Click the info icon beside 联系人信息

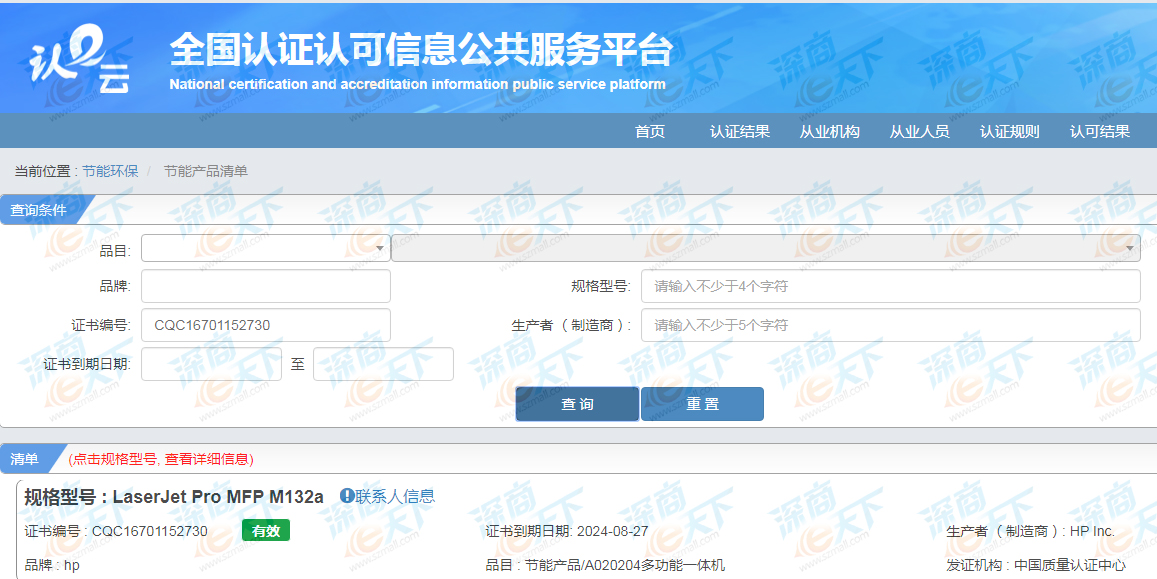[346, 496]
